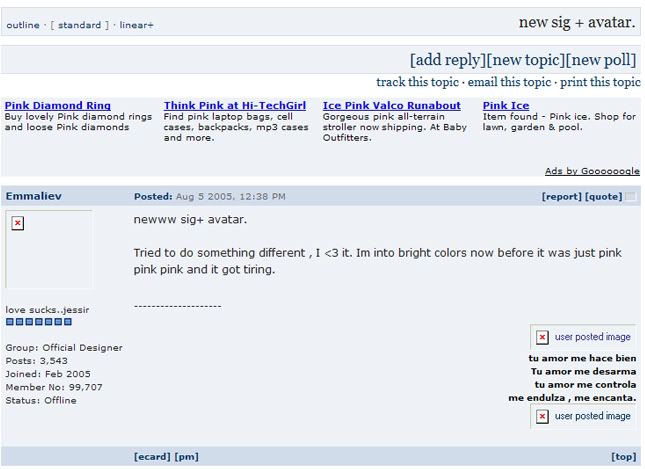Click 'Posts: 3,543' text
The height and width of the screenshot is (469, 645).
point(37,361)
